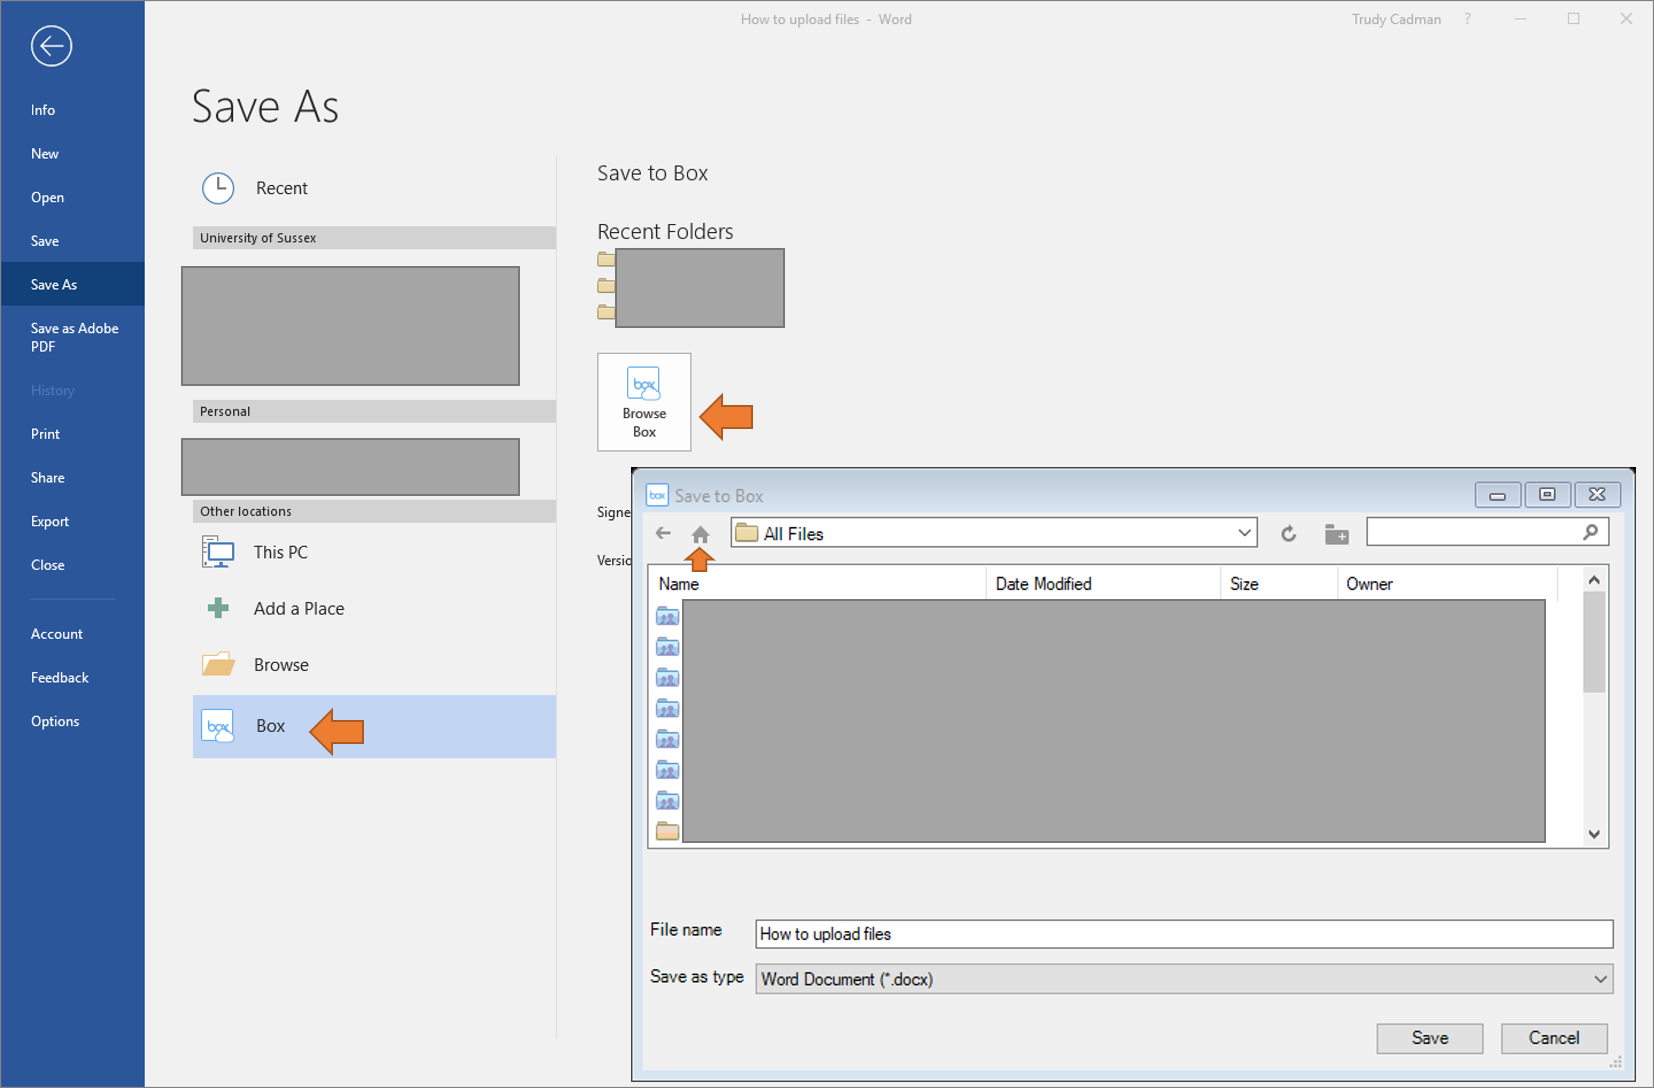Open the Print page

click(x=45, y=434)
